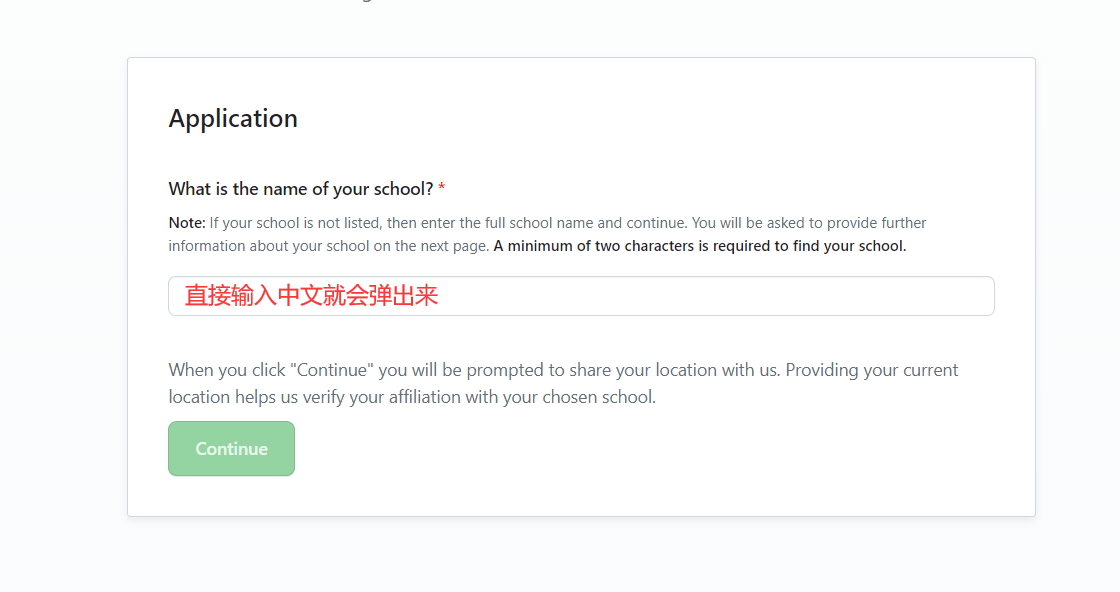
Task: Click the red Chinese hint text in the field
Action: (x=311, y=296)
